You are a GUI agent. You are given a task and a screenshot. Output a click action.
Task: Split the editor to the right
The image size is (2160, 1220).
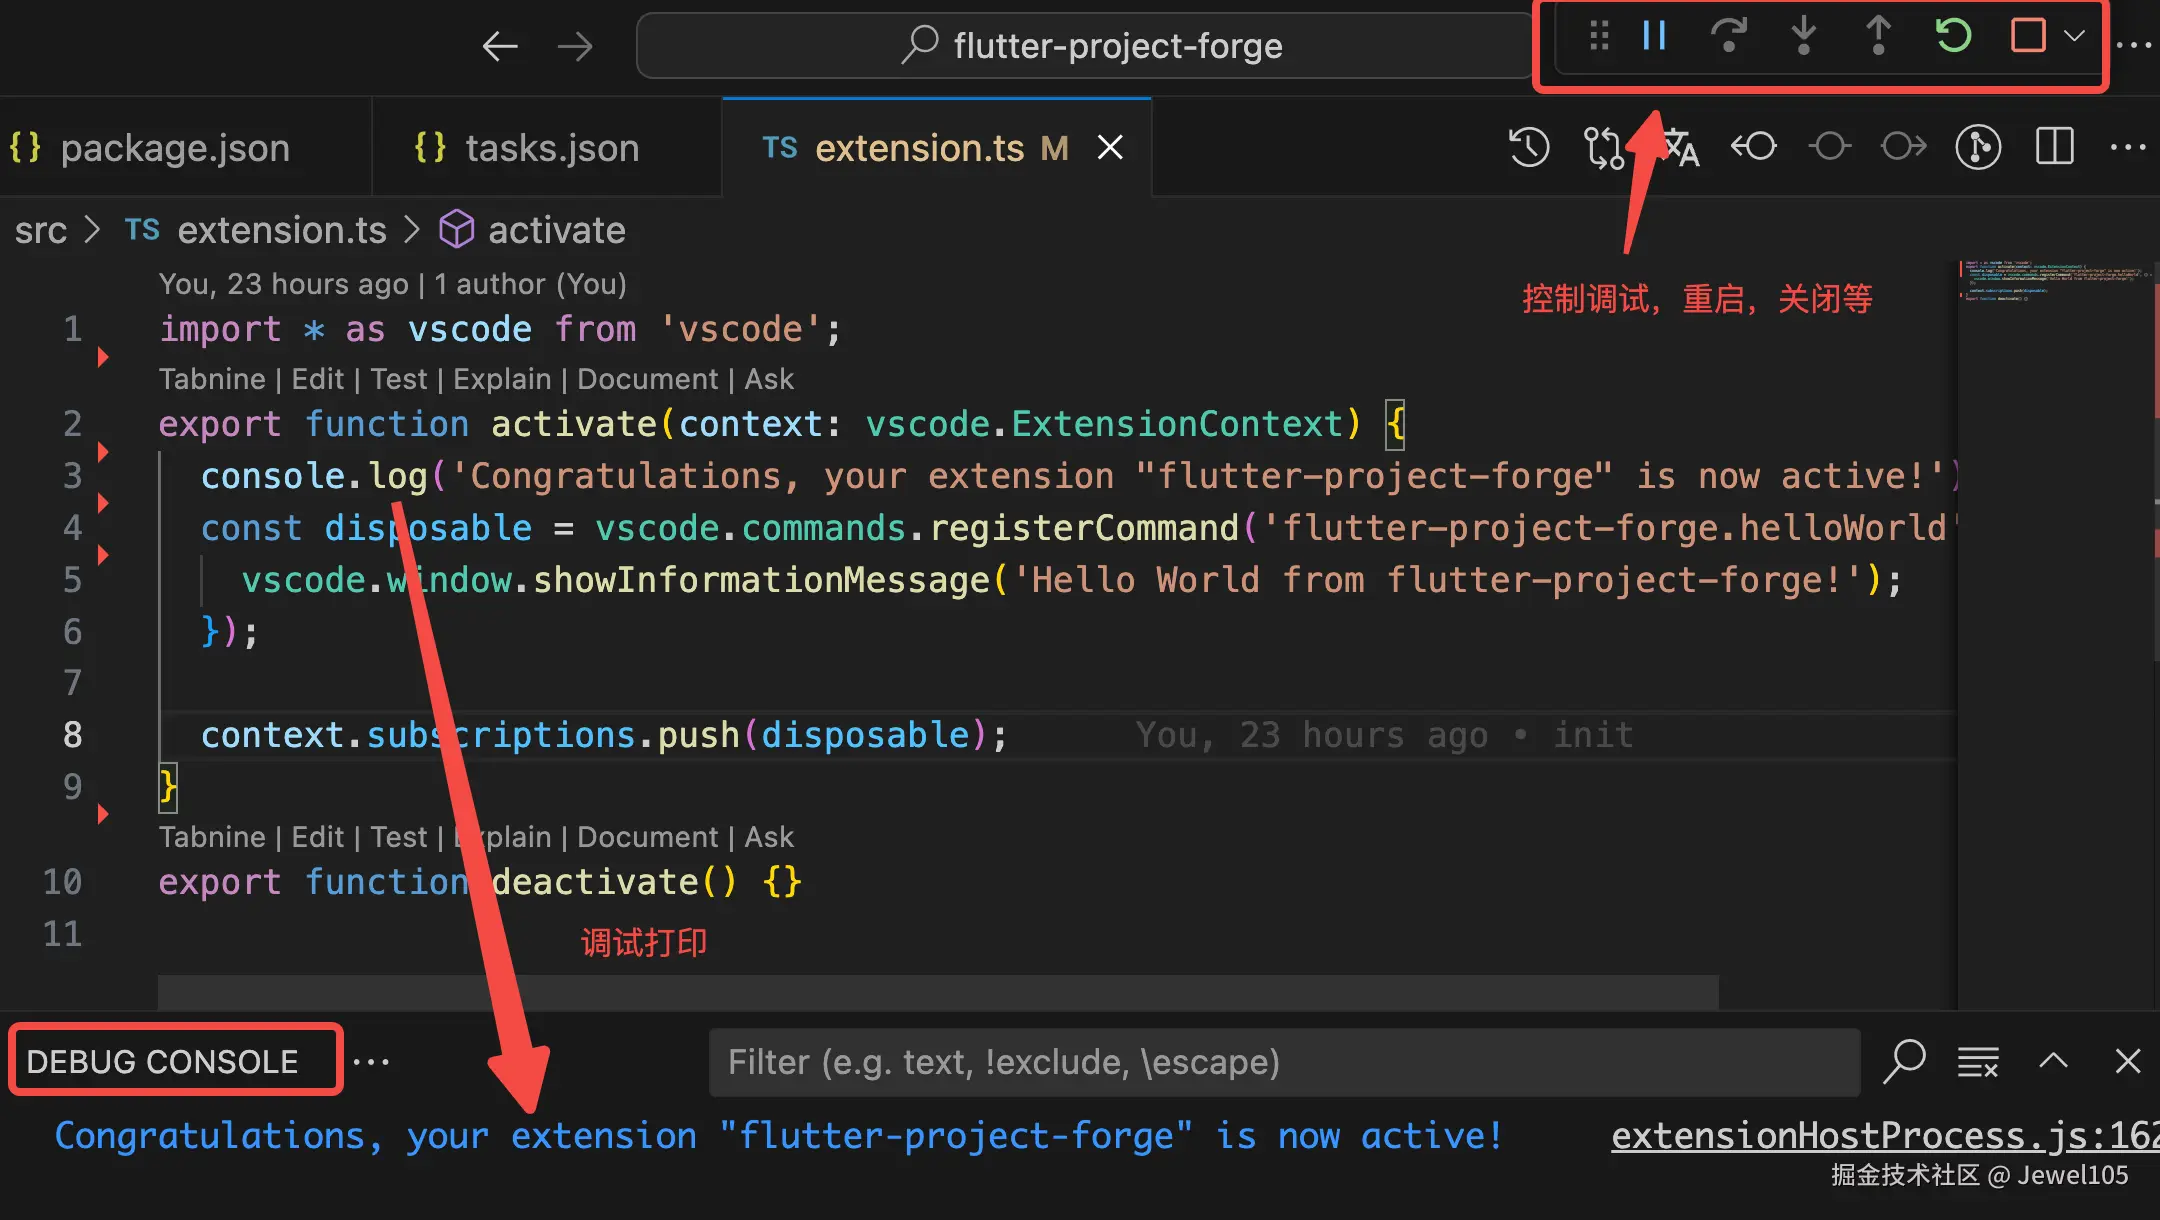tap(2054, 148)
